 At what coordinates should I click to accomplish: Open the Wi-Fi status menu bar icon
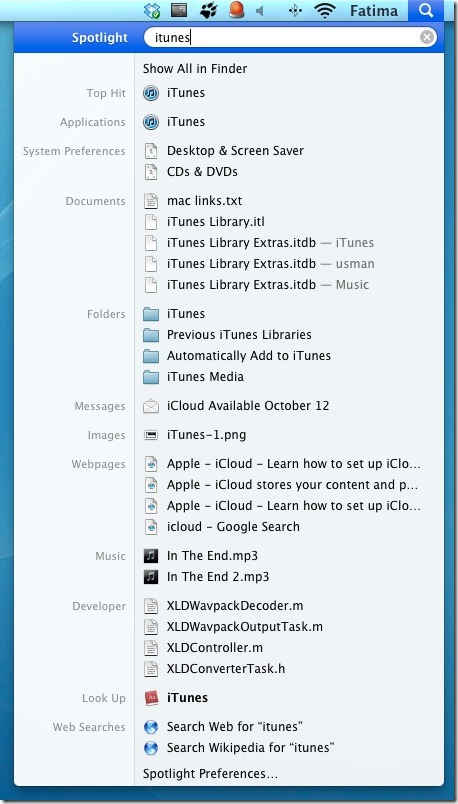coord(325,10)
